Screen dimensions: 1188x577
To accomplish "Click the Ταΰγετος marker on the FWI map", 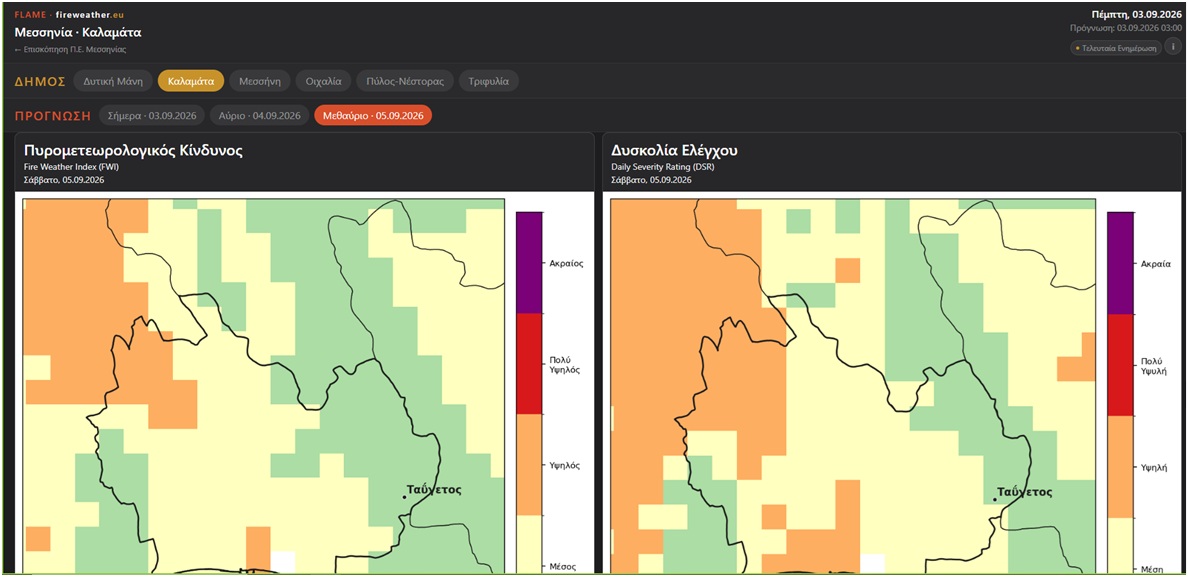I will pyautogui.click(x=405, y=497).
